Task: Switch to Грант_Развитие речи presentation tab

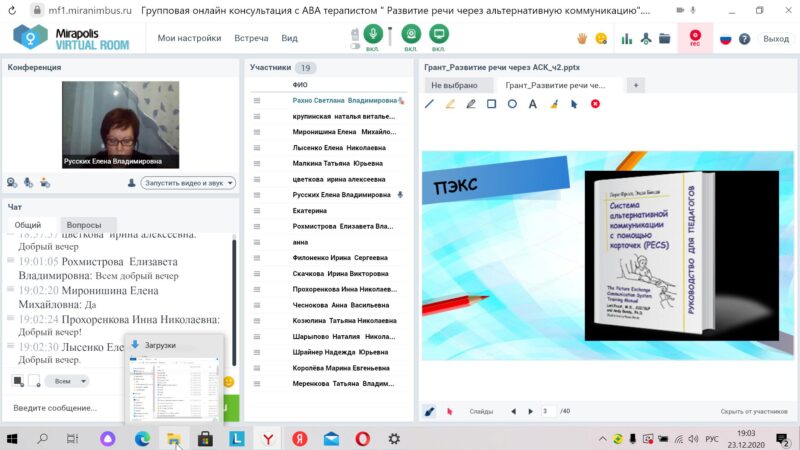Action: pyautogui.click(x=559, y=85)
